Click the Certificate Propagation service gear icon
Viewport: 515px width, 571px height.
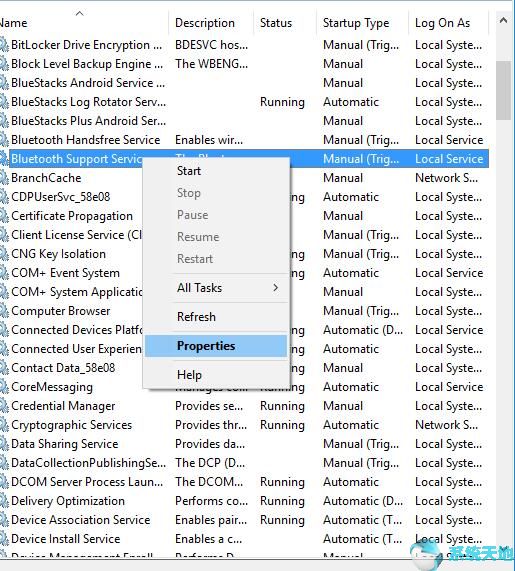coord(4,216)
